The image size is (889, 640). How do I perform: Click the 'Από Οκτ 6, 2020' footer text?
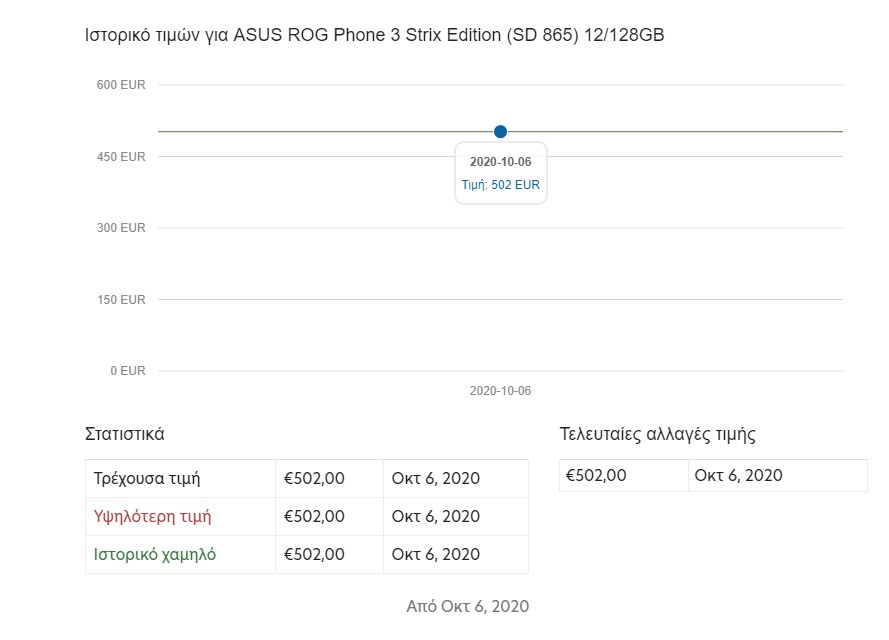coord(468,607)
